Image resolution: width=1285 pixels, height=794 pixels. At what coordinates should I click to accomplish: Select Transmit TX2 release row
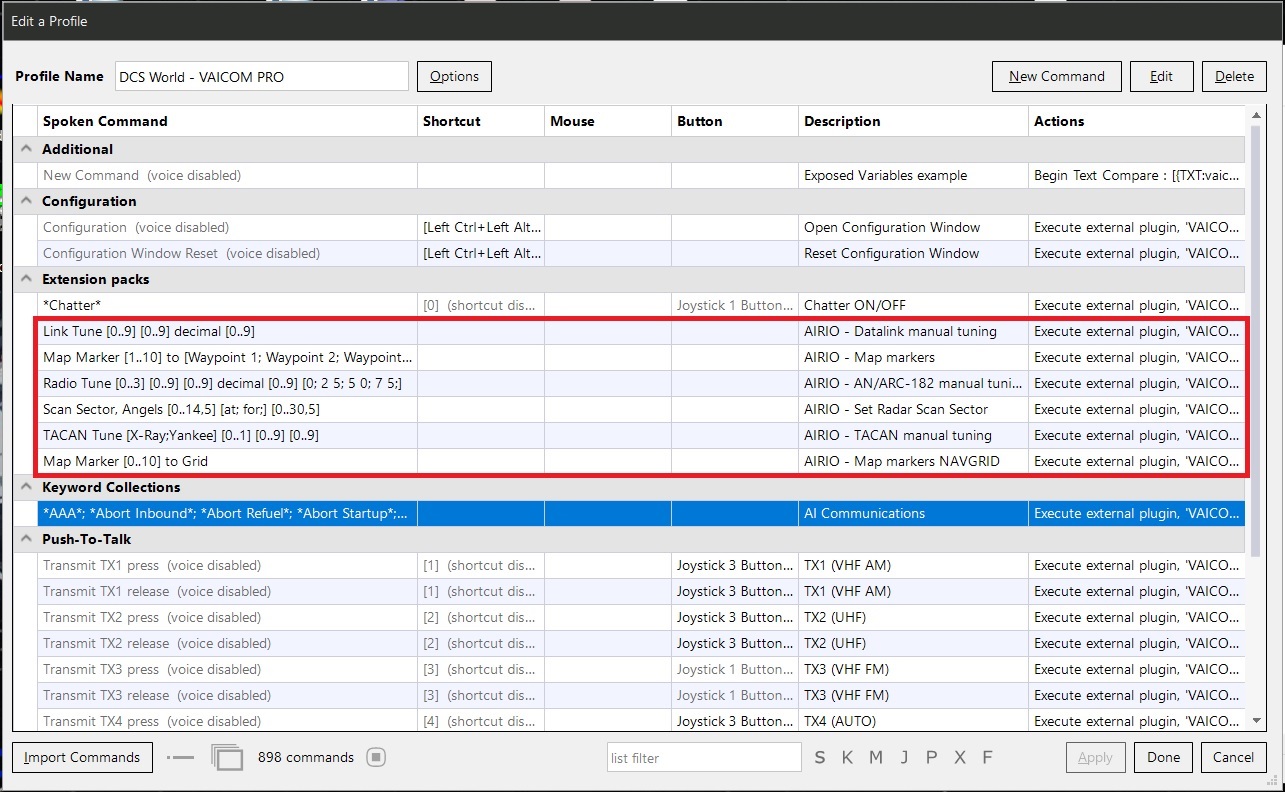(641, 643)
